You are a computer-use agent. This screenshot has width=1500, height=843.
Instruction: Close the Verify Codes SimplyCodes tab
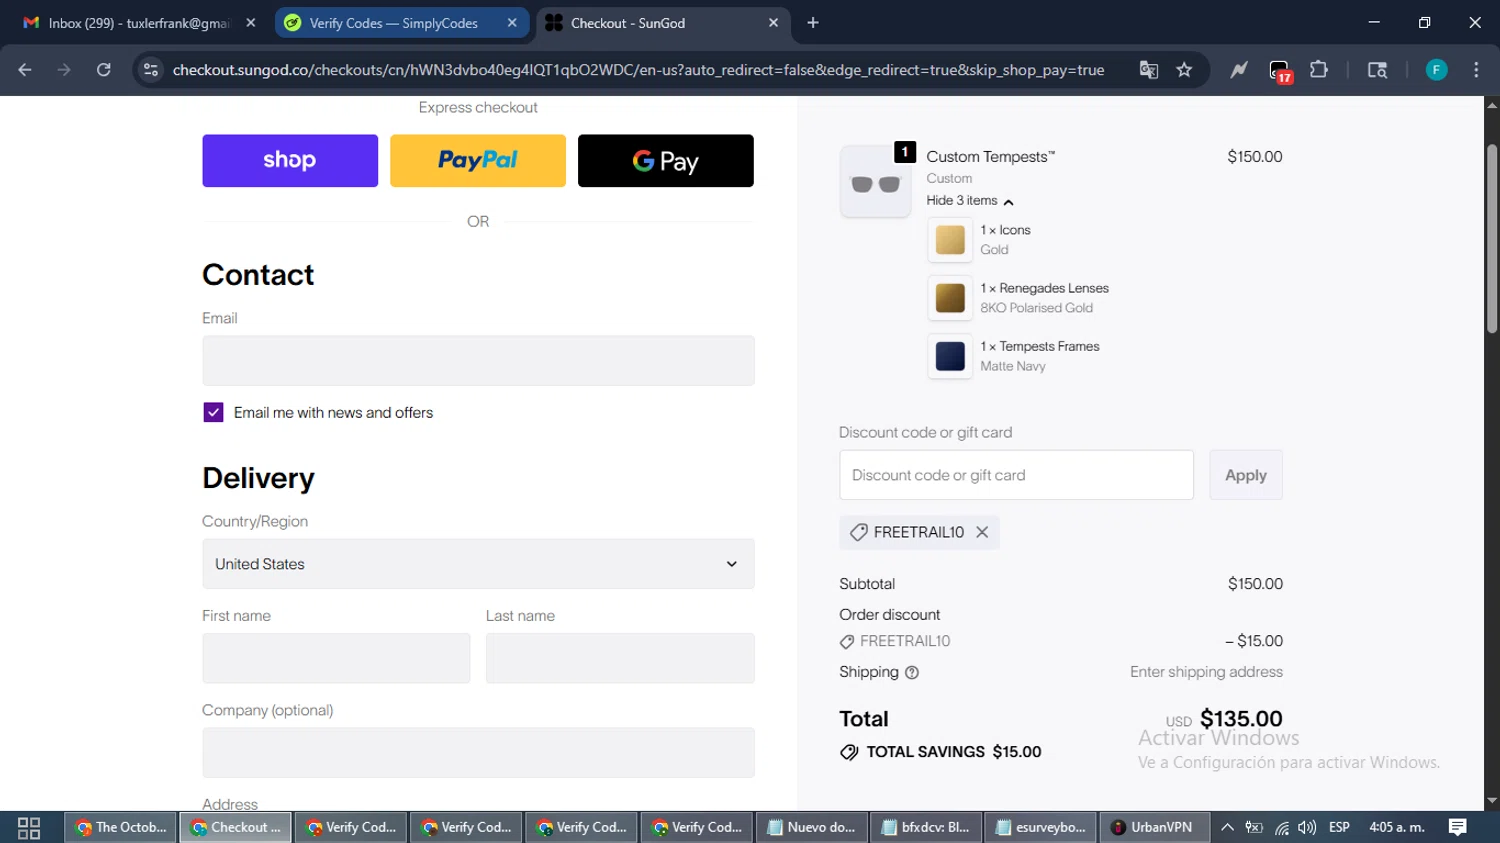coord(512,23)
